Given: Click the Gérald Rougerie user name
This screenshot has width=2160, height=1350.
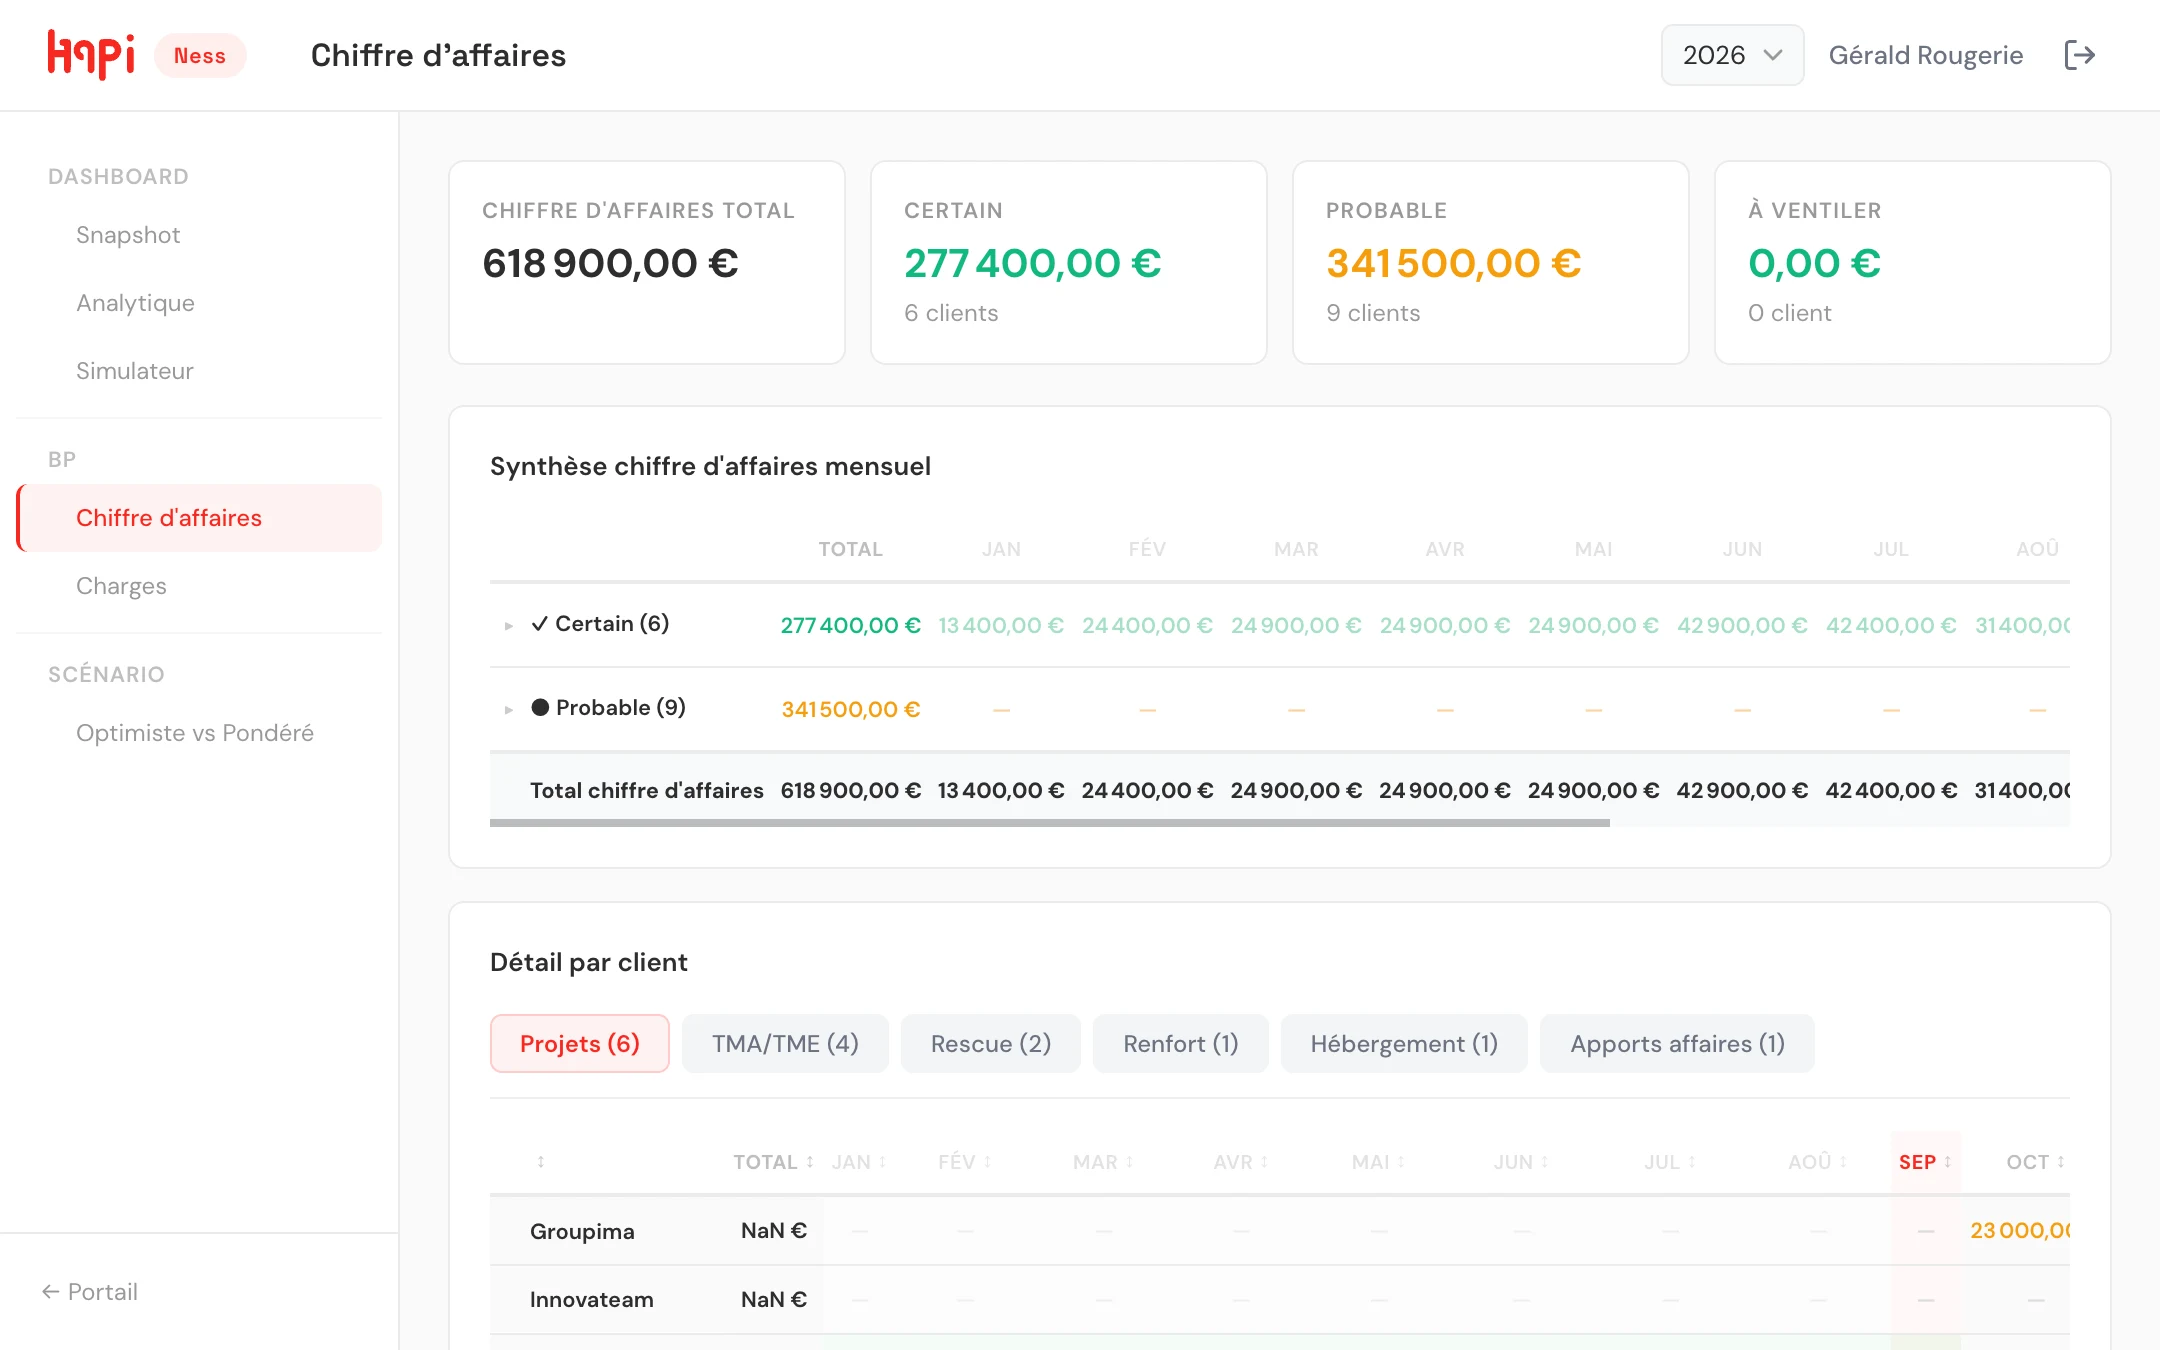Looking at the screenshot, I should coord(1926,55).
